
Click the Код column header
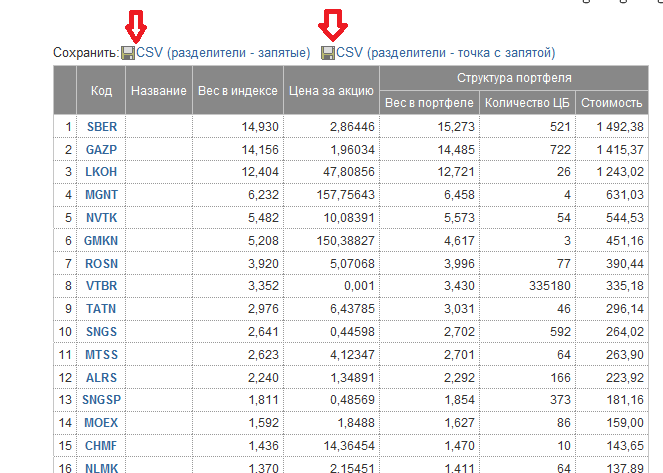click(x=101, y=91)
